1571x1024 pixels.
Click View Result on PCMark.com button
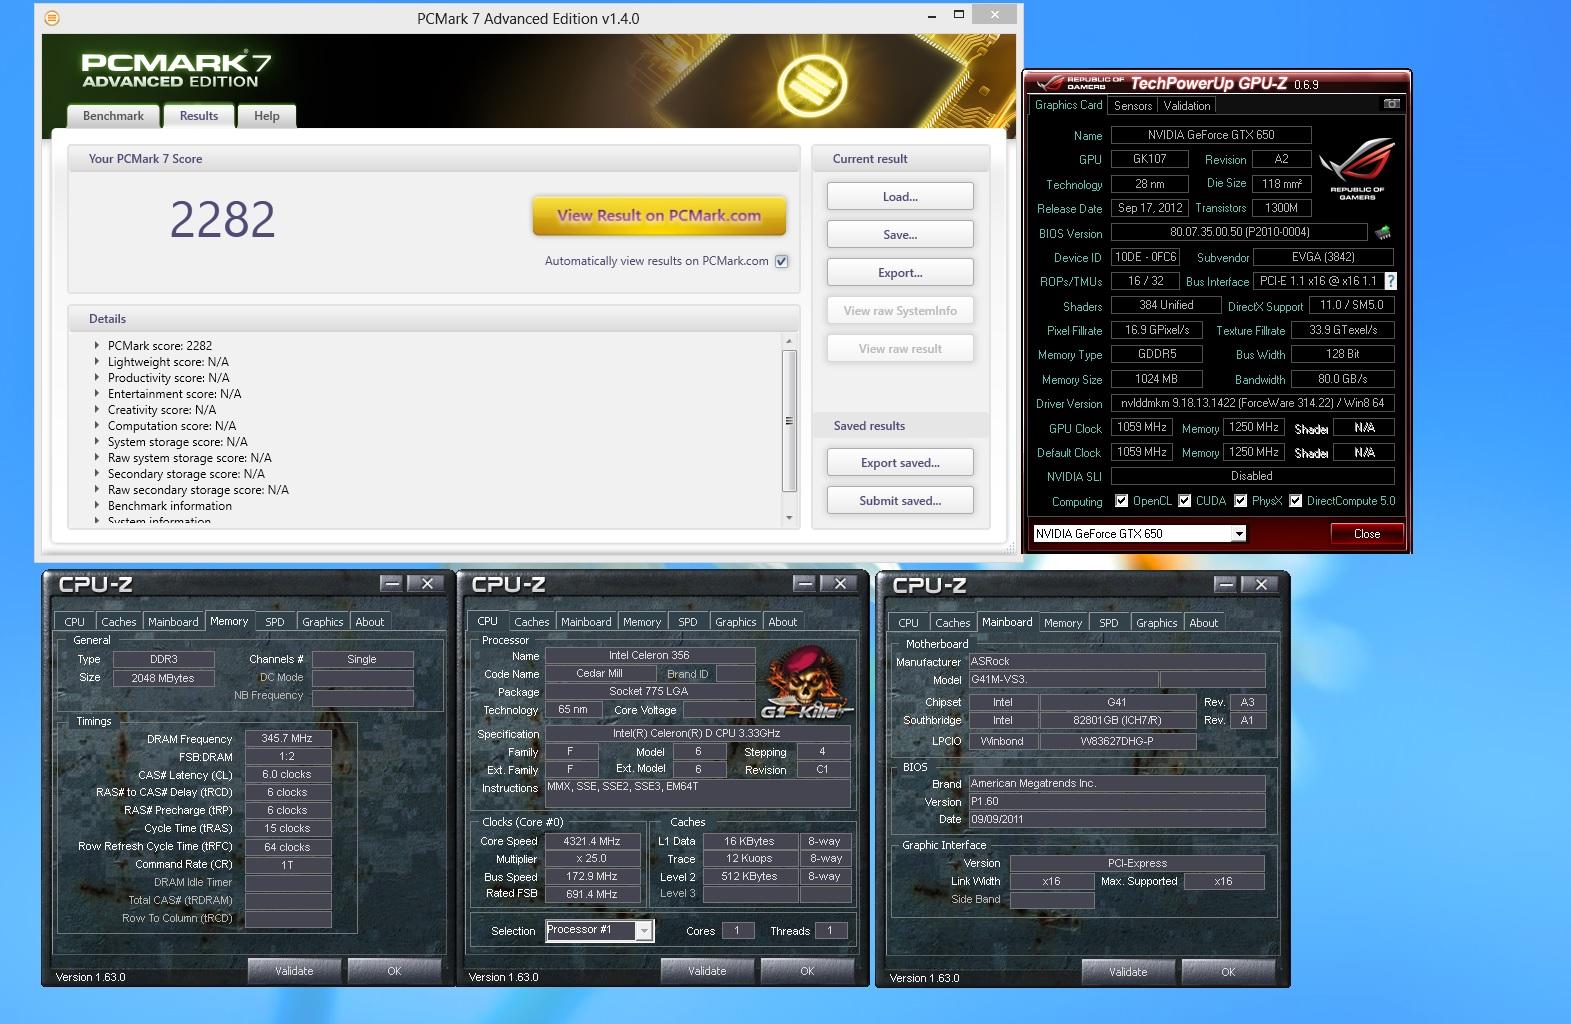[659, 215]
